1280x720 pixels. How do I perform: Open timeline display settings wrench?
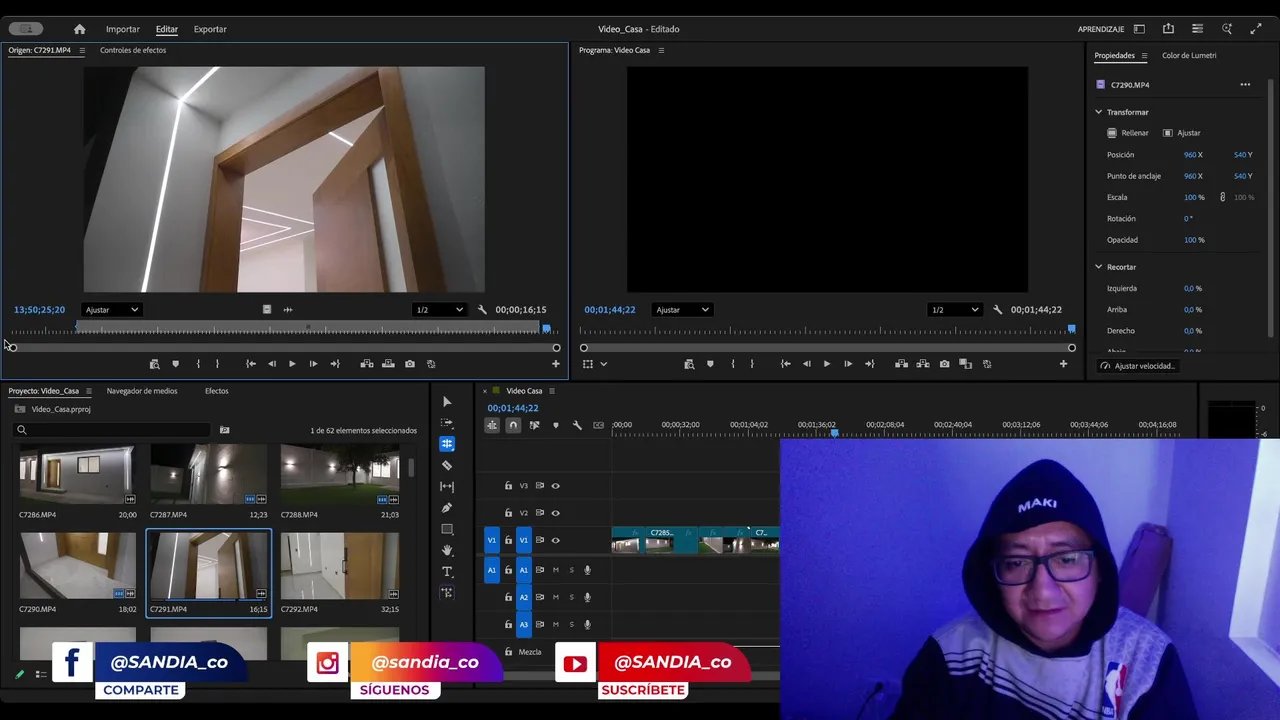[x=577, y=425]
